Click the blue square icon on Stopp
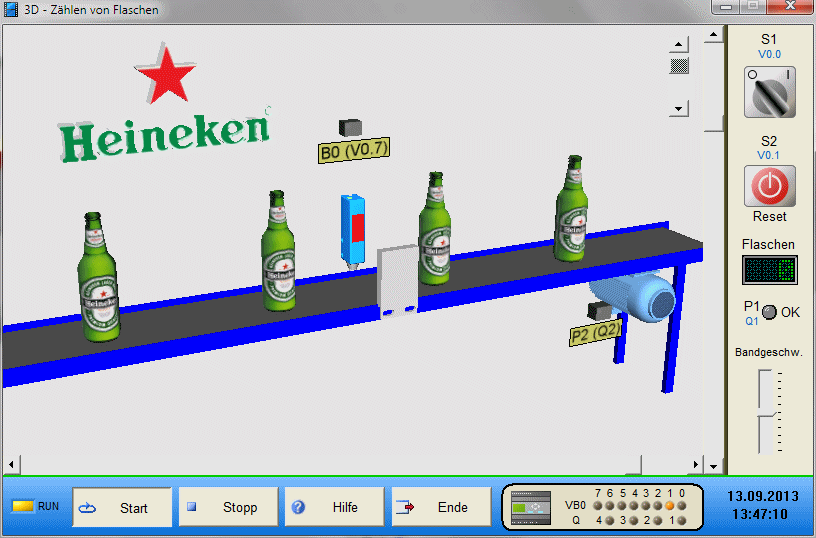 [192, 506]
